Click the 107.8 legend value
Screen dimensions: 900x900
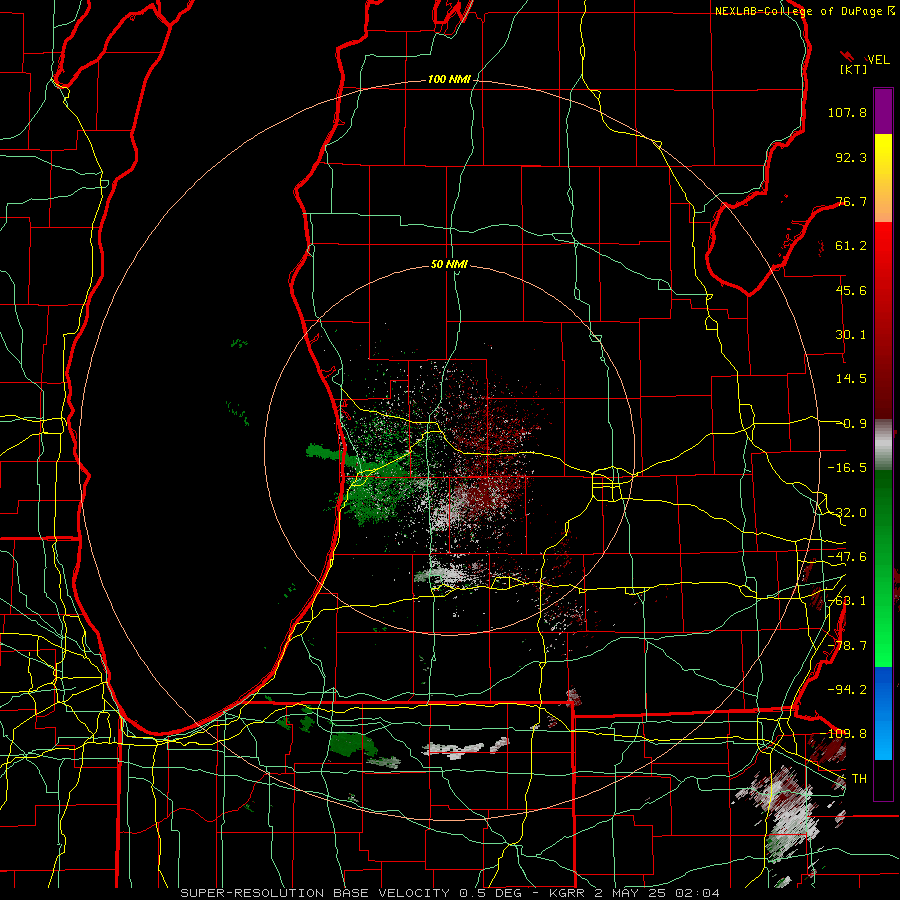(847, 112)
